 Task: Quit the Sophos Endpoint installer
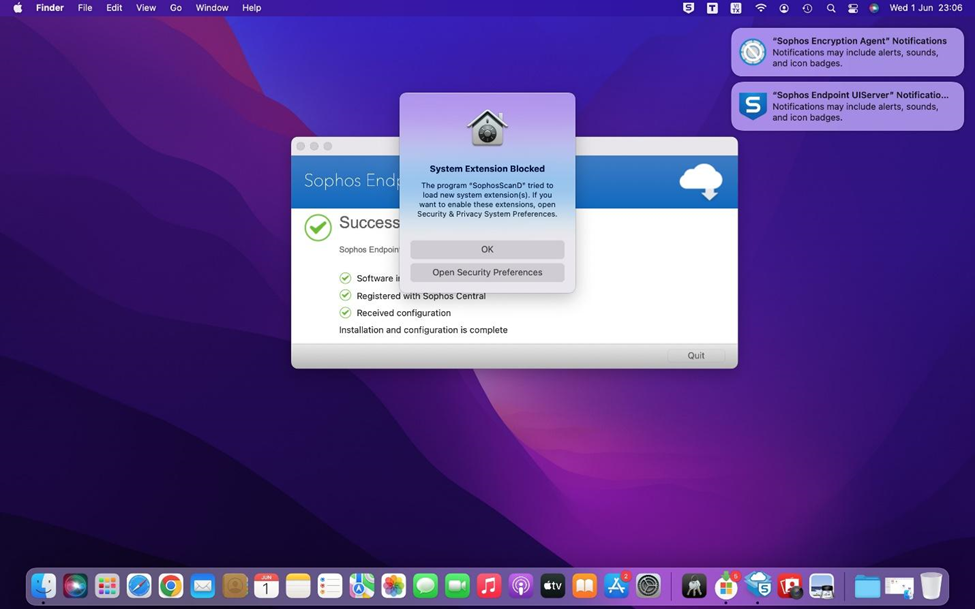pos(696,356)
